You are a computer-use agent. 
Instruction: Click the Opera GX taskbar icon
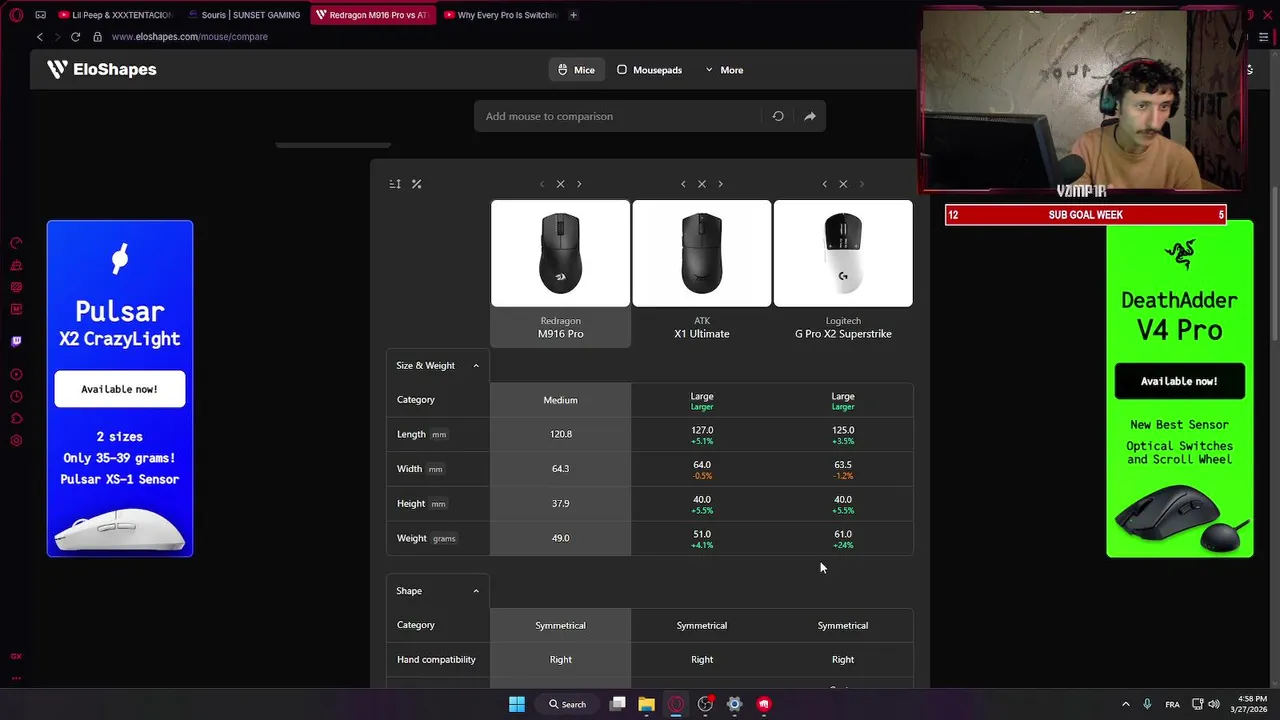pos(676,704)
